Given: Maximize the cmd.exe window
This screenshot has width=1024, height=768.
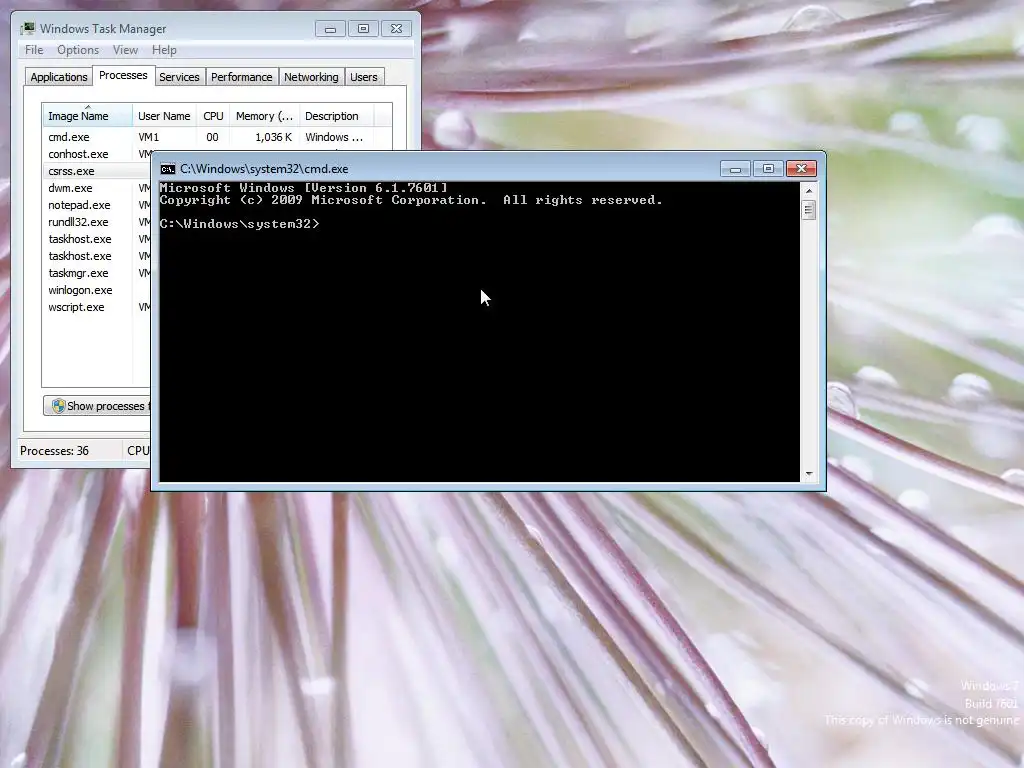Looking at the screenshot, I should click(x=768, y=169).
